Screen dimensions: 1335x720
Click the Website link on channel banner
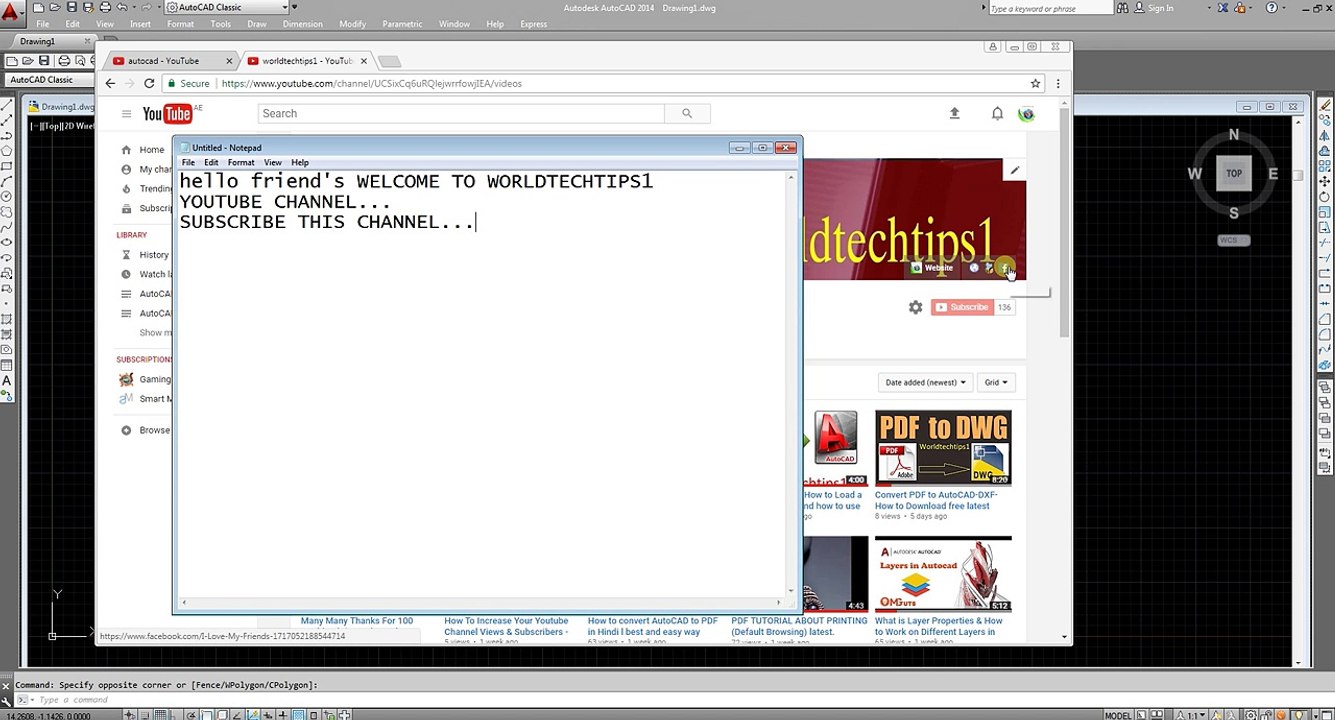click(x=932, y=268)
